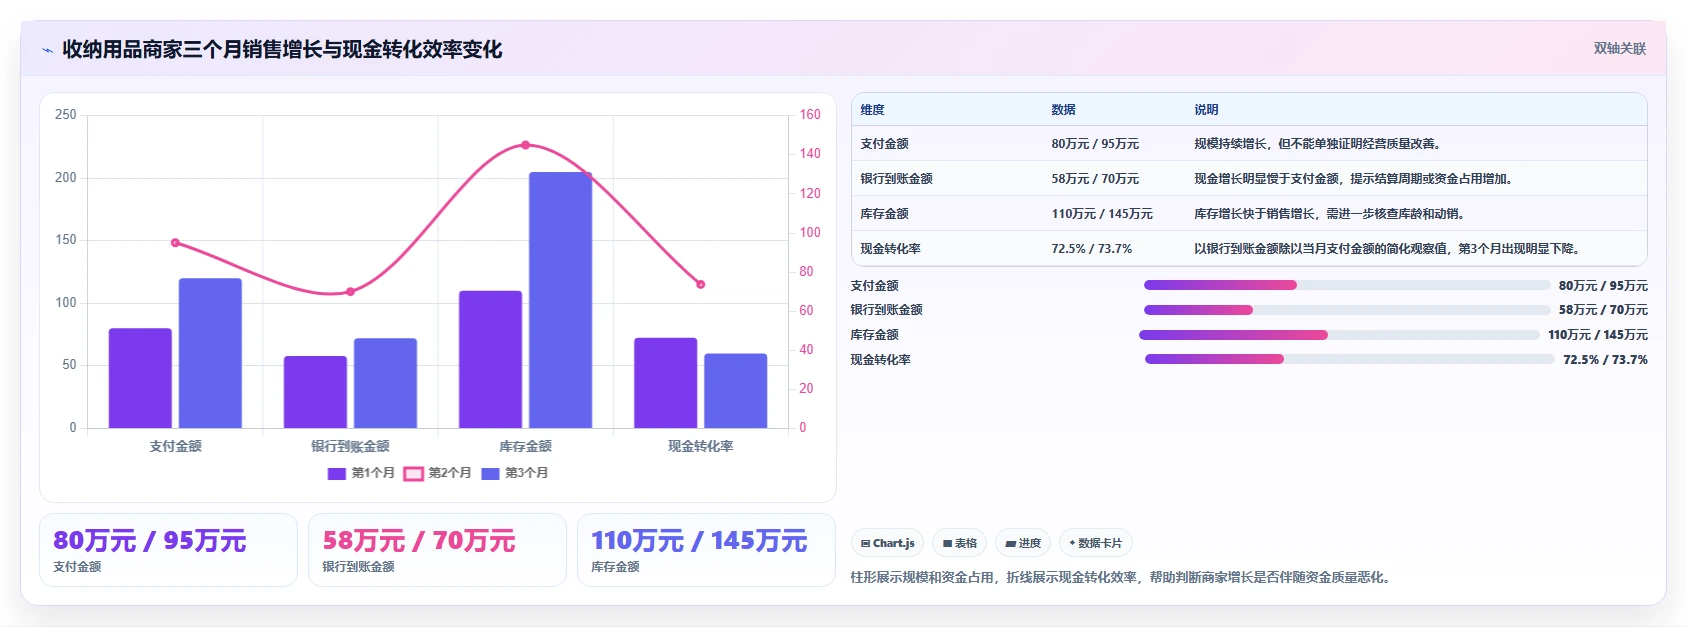The image size is (1687, 627).
Task: Click the blue 第3个月 bar above 银行到账金额
Action: tap(385, 383)
